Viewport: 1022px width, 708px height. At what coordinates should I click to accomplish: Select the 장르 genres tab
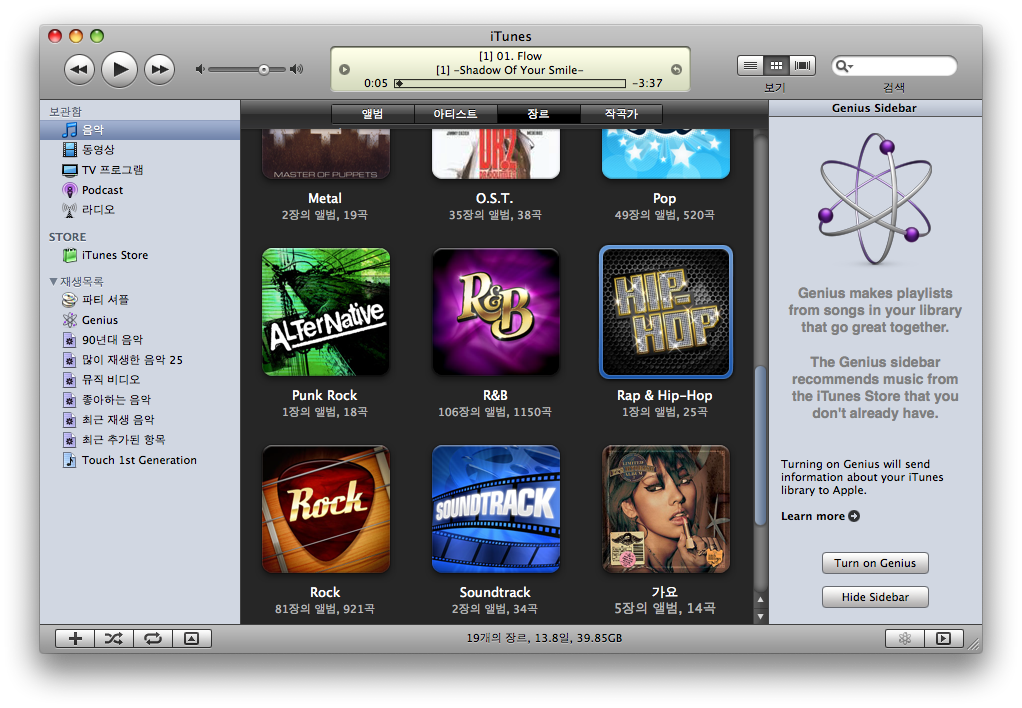[538, 114]
